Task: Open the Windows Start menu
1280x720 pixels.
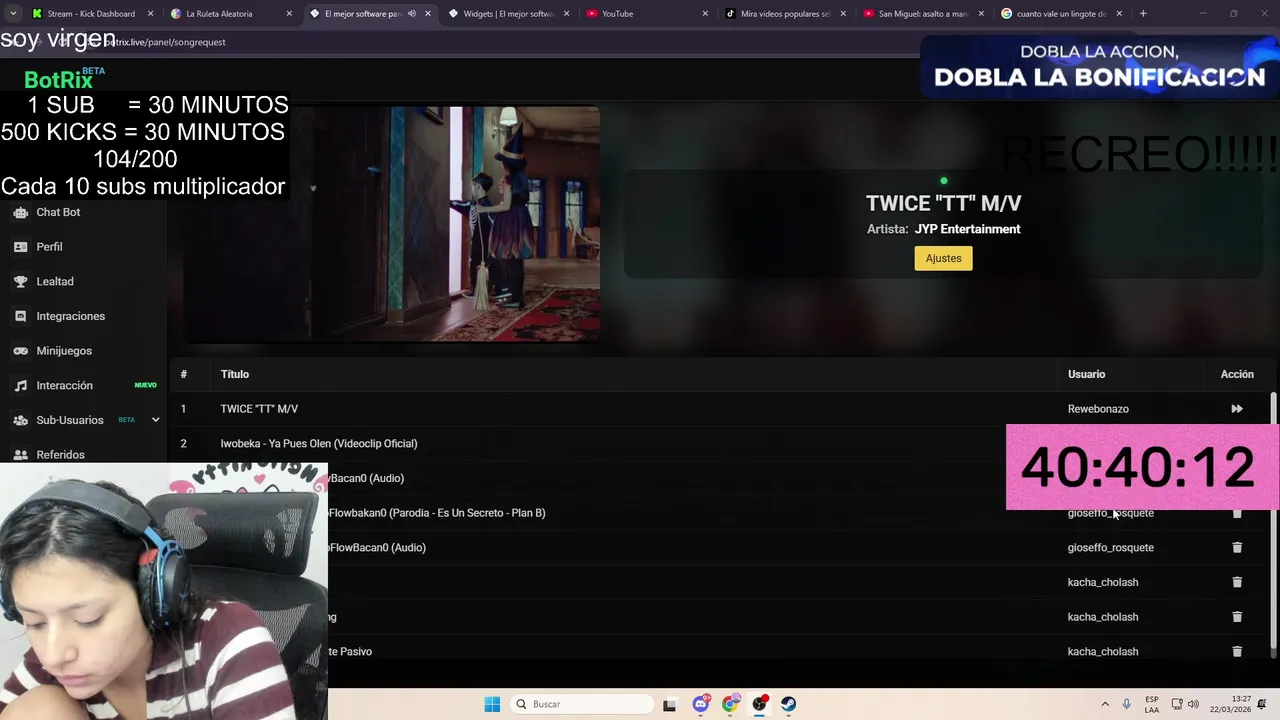Action: tap(492, 704)
